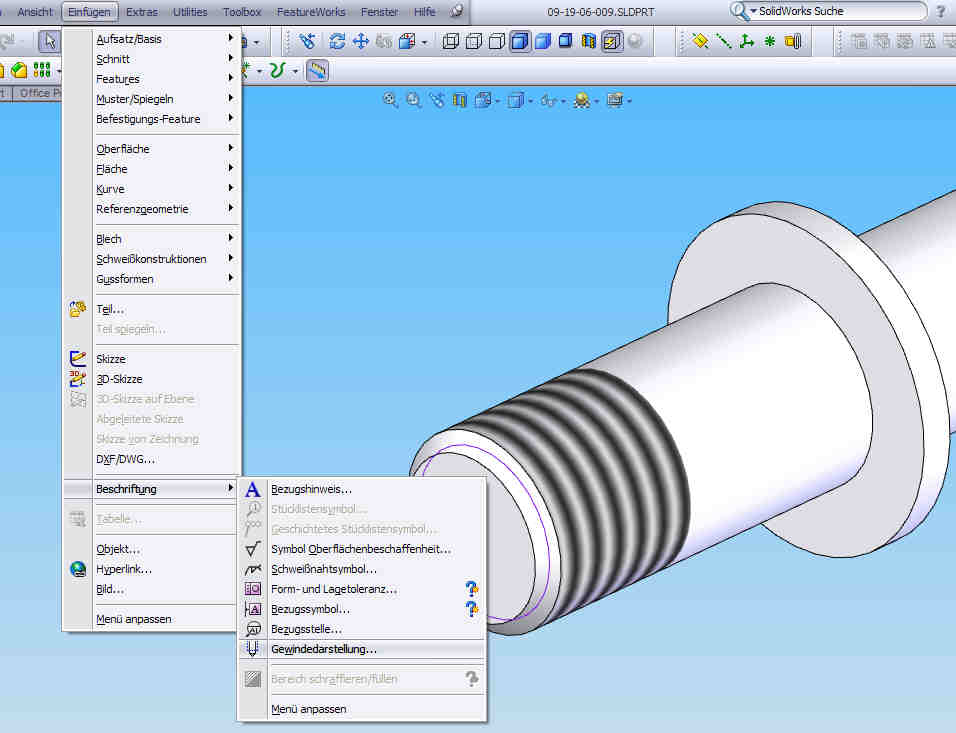Toggle wireframe display style
The width and height of the screenshot is (956, 733).
pyautogui.click(x=451, y=42)
